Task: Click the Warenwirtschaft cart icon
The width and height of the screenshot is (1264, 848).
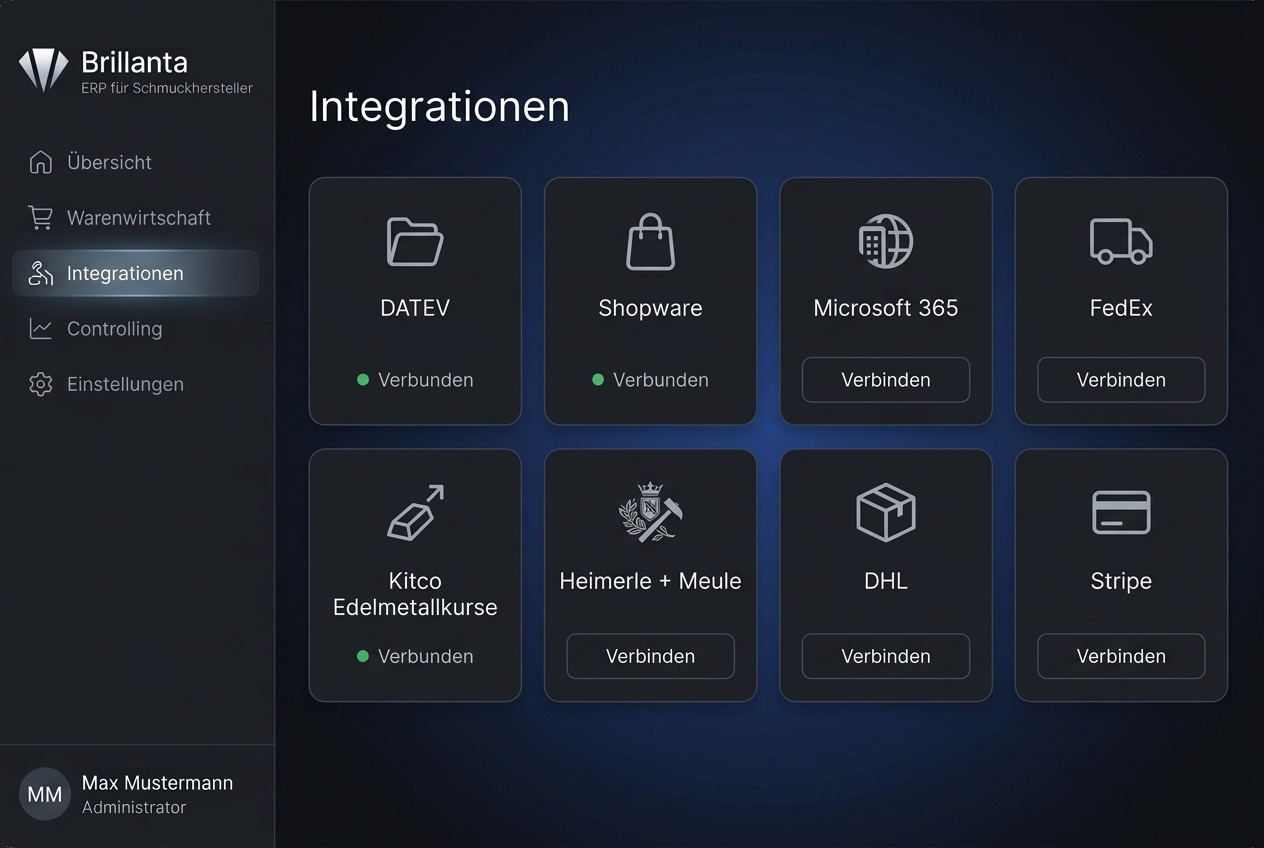Action: (x=41, y=217)
